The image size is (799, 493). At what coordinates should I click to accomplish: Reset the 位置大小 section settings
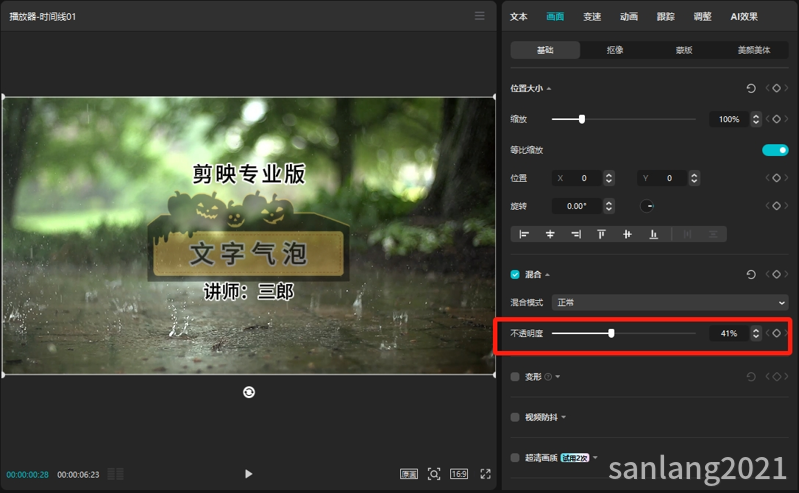click(751, 88)
